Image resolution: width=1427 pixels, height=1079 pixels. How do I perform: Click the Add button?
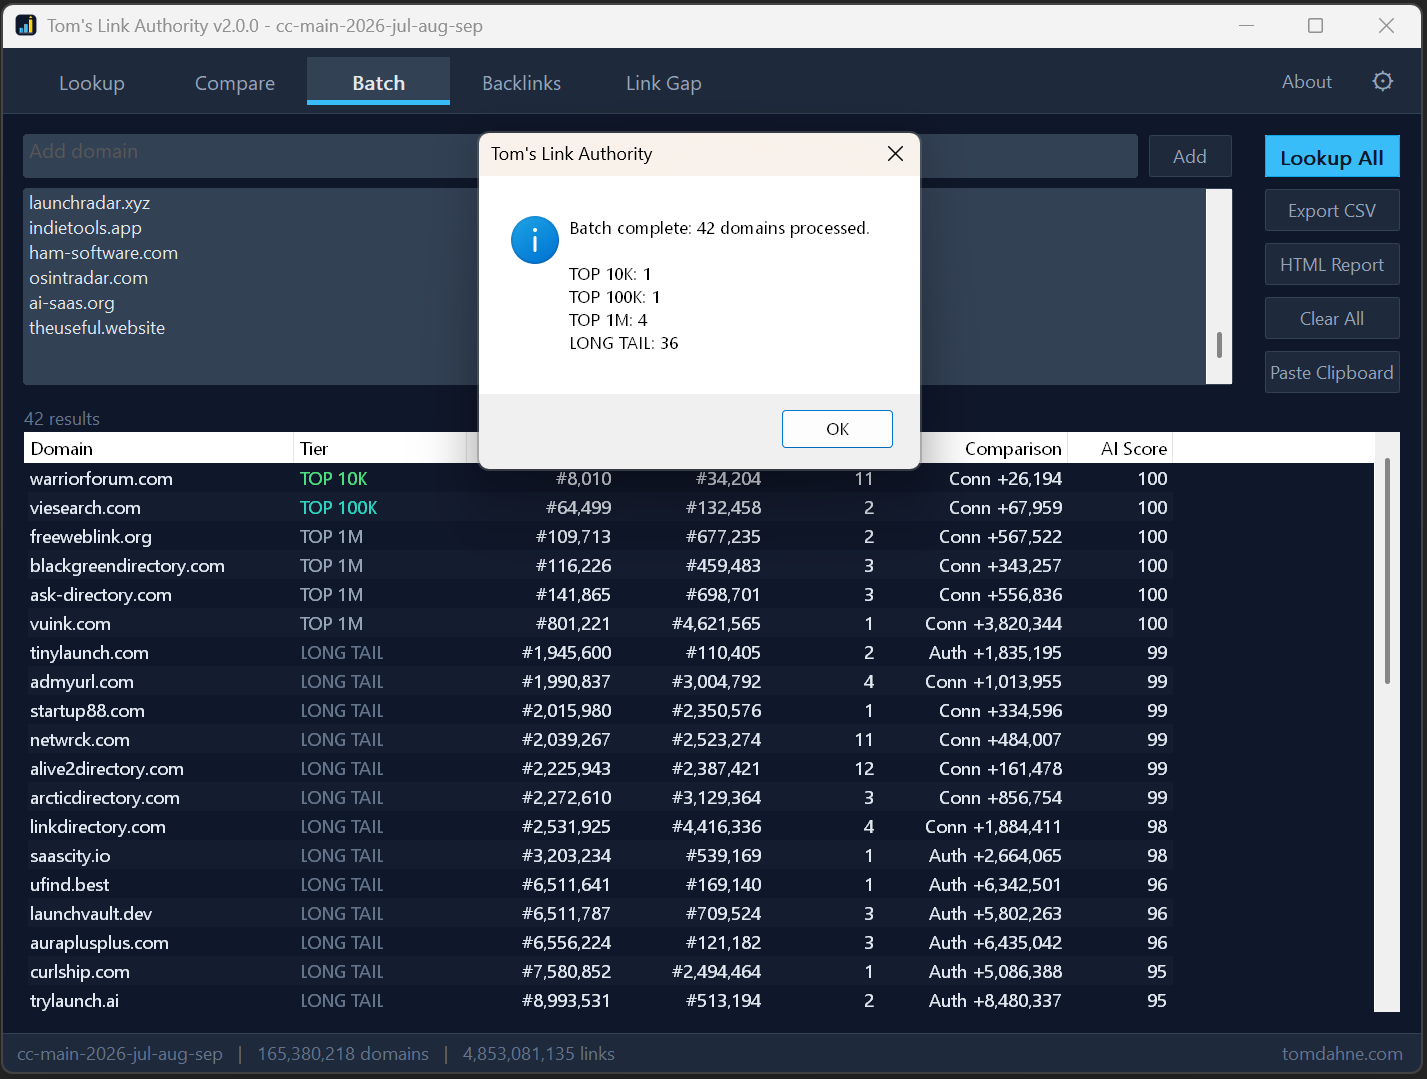(x=1190, y=156)
